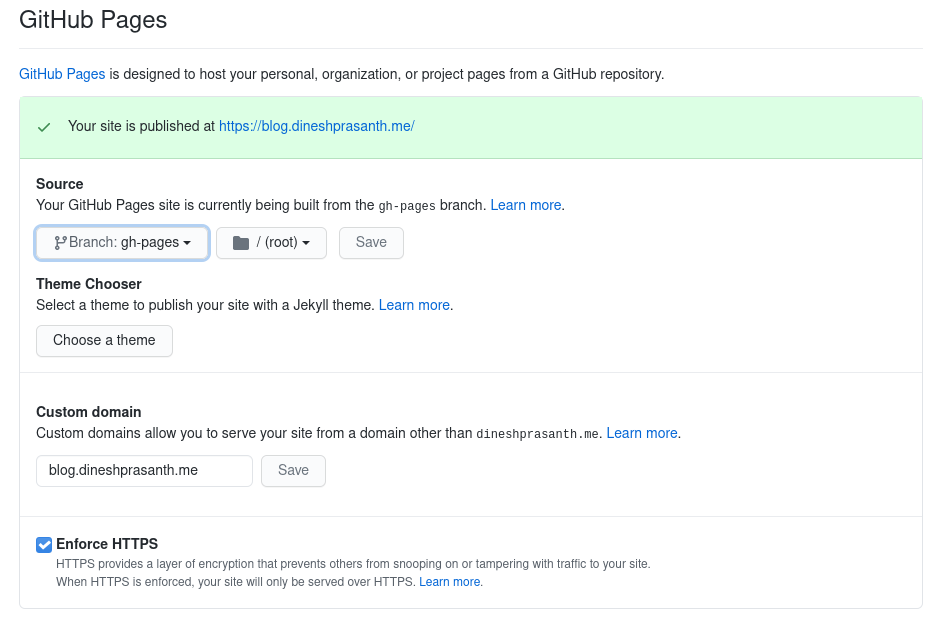Screen dimensions: 942x618
Task: Click the GitHub Pages page heading
Action: (93, 19)
